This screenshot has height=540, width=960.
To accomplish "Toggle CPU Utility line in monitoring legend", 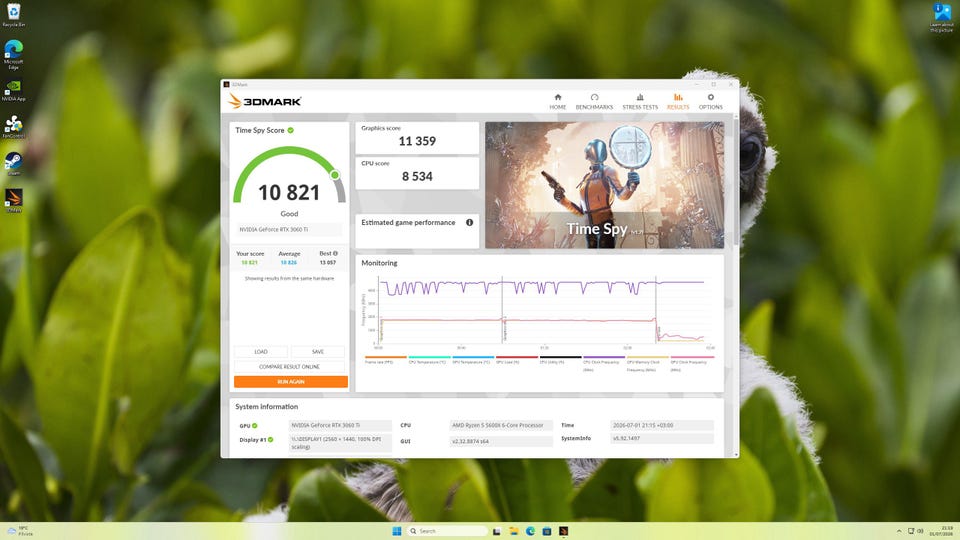I will pyautogui.click(x=560, y=360).
